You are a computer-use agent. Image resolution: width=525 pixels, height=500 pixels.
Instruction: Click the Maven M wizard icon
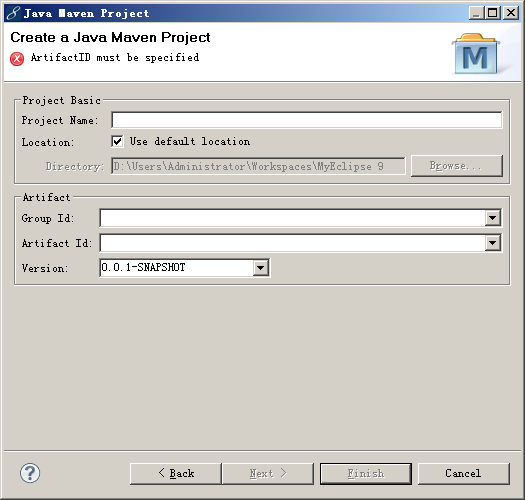tap(475, 54)
